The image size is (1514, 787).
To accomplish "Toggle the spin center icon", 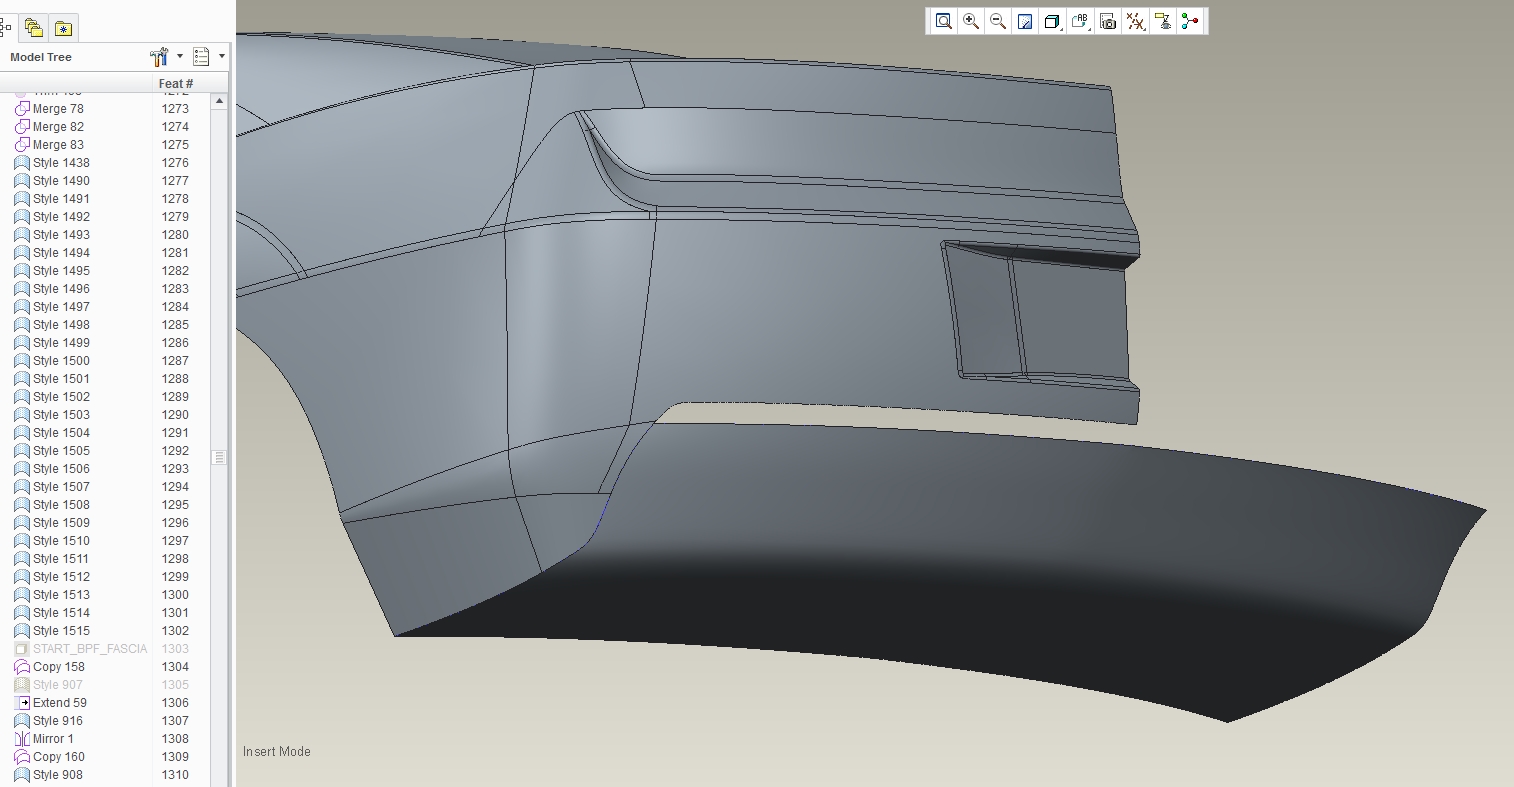I will pyautogui.click(x=1189, y=21).
